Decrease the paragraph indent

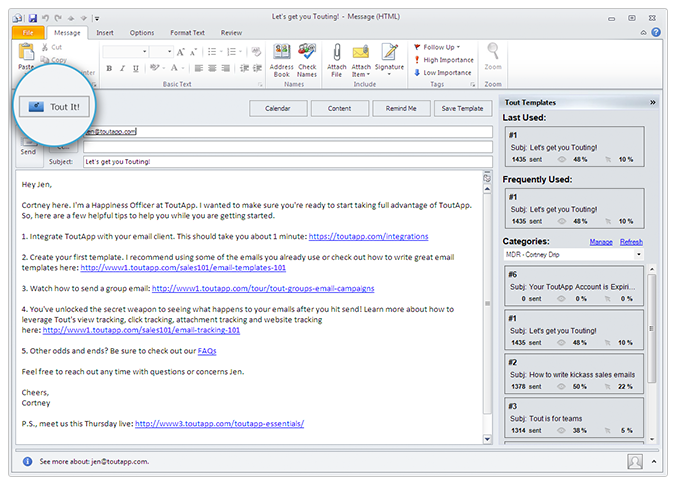244,68
